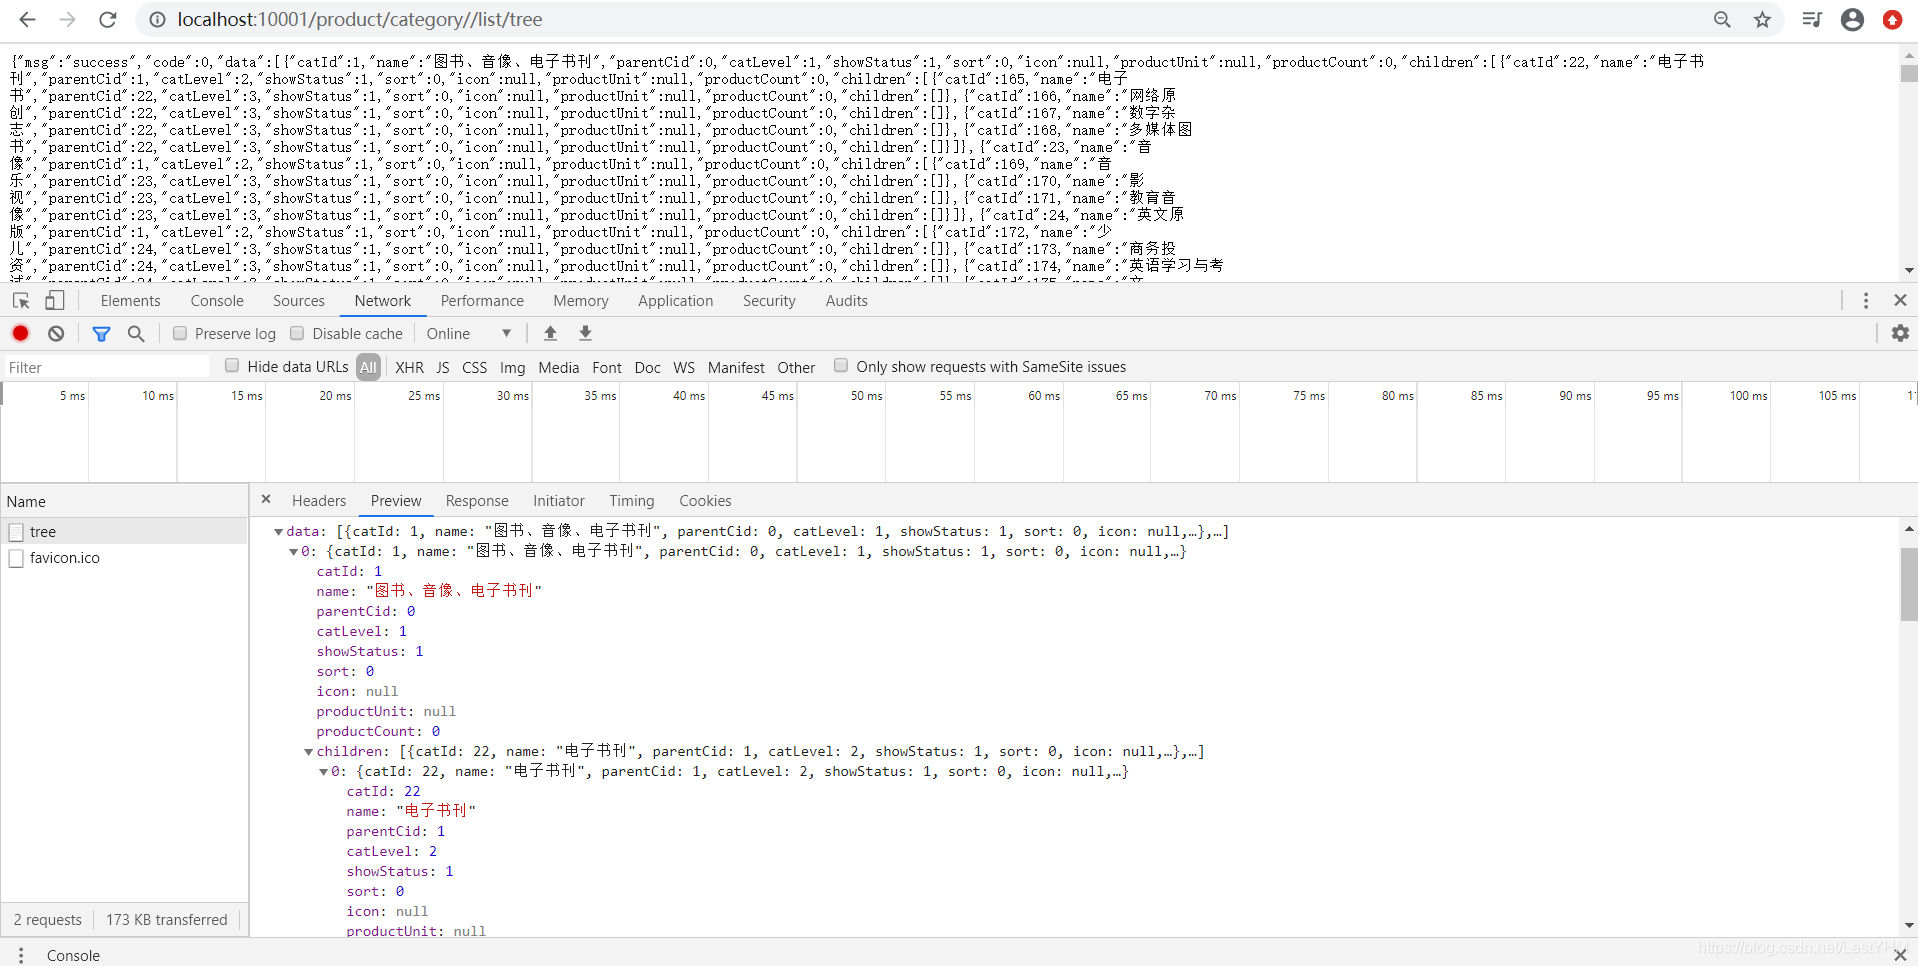Show request Headers tab

tap(319, 501)
